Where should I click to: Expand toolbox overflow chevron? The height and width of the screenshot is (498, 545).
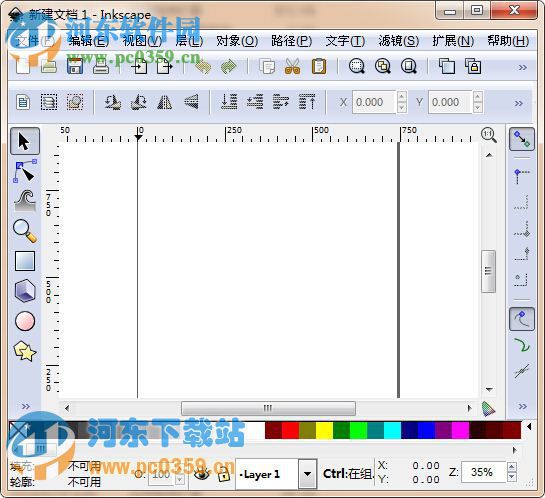[x=25, y=406]
